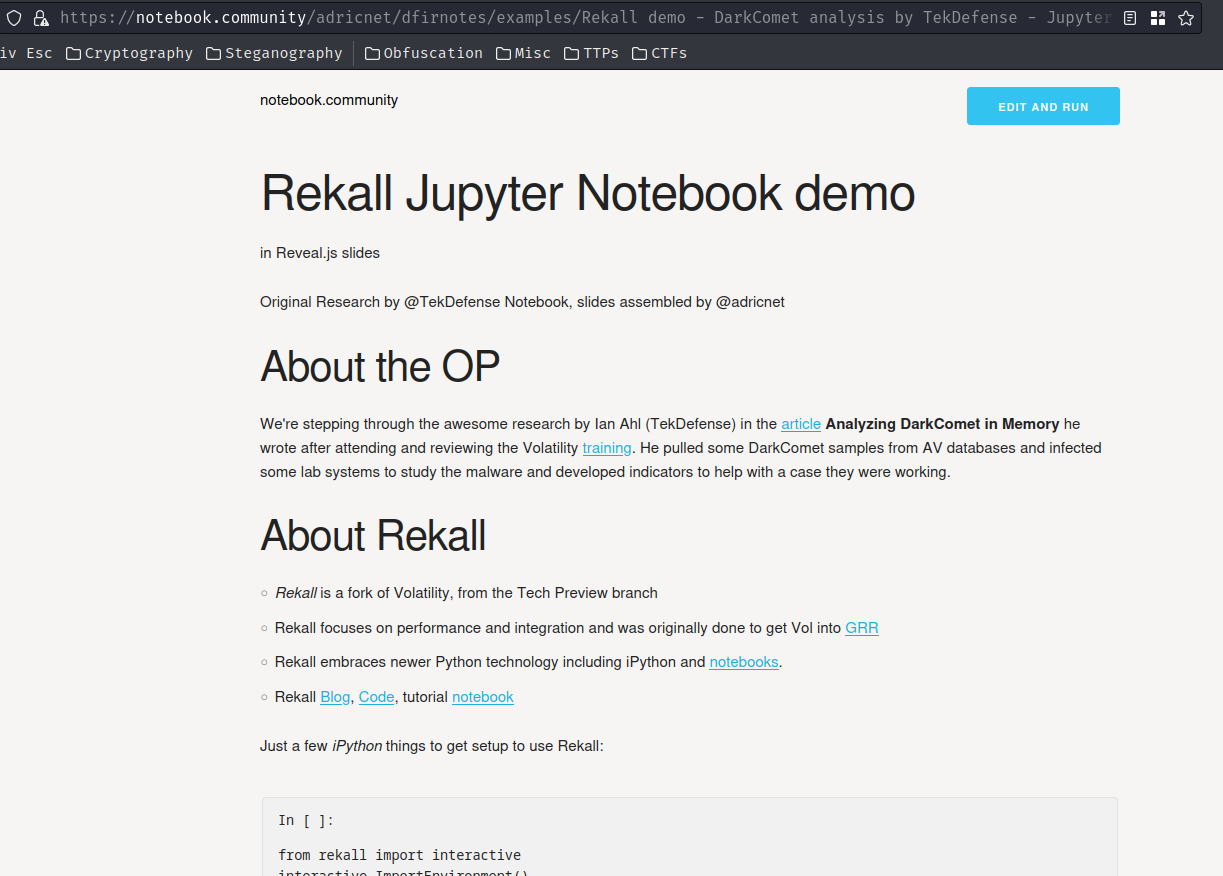This screenshot has height=876, width=1223.
Task: Open the Steganography bookmarks folder
Action: pos(274,53)
